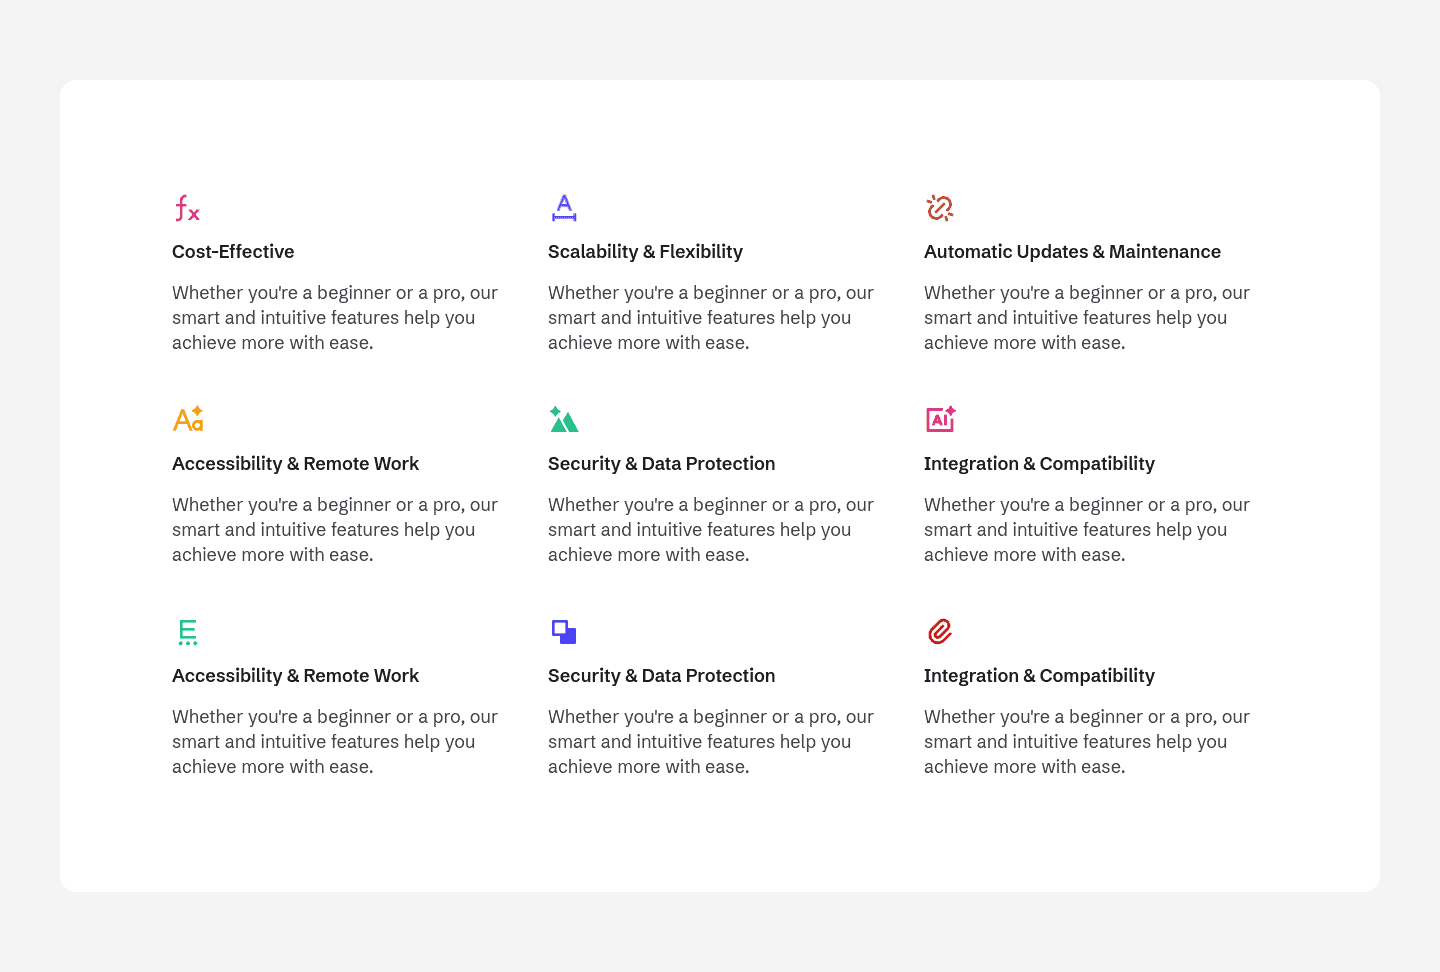
Task: Click the pink fx function icon
Action: (x=187, y=208)
